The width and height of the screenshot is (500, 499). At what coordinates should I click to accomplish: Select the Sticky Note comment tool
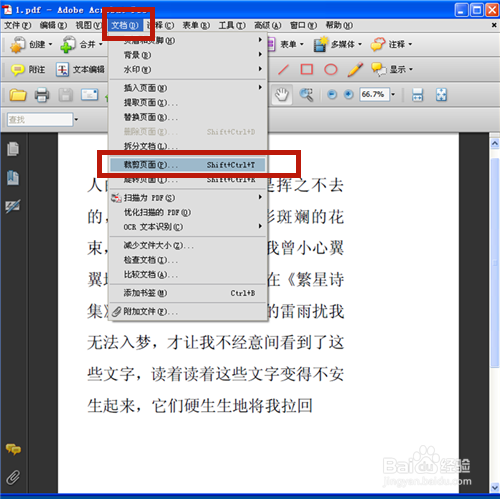(17, 70)
